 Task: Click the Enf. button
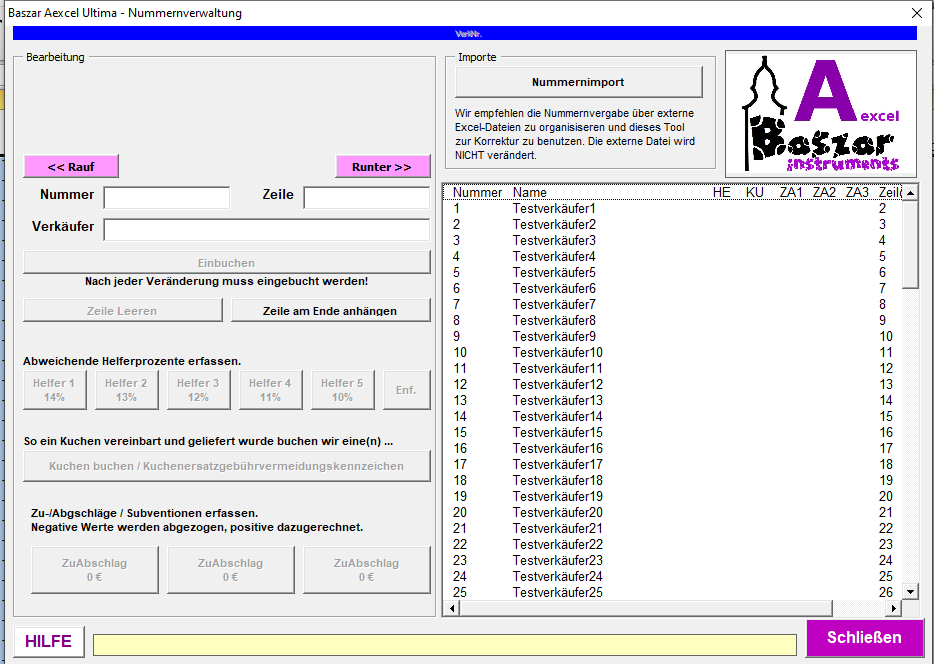(x=406, y=390)
